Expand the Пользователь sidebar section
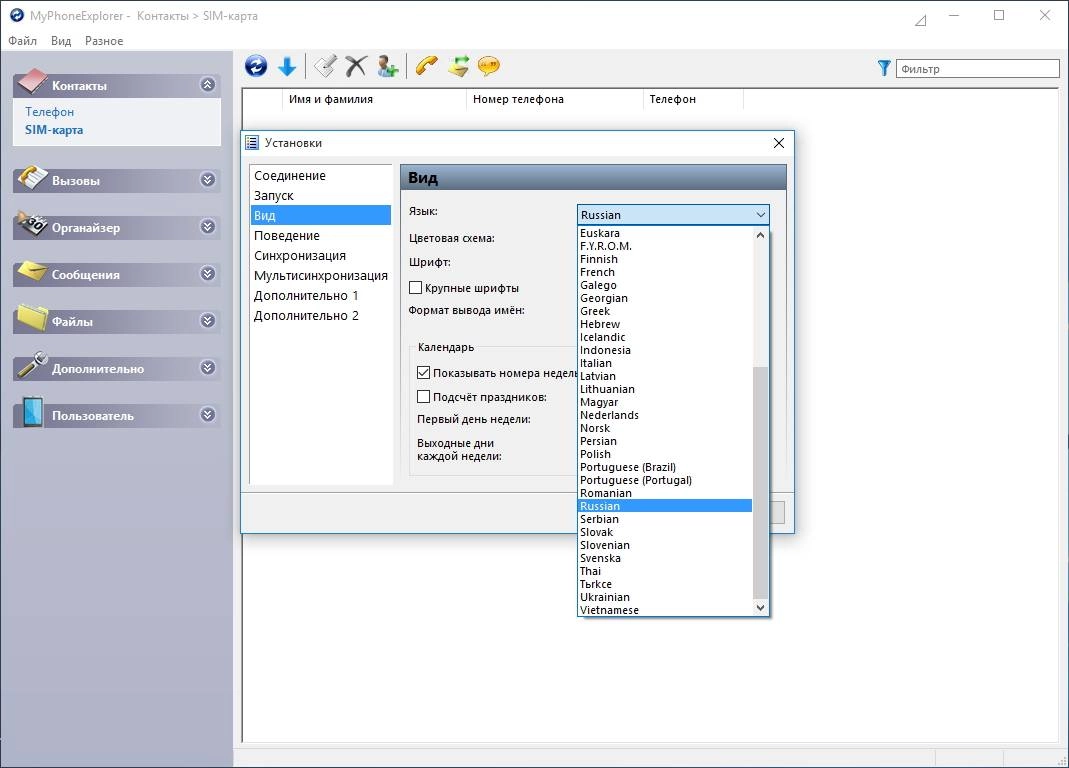Screen dimensions: 1069x768 [208, 415]
